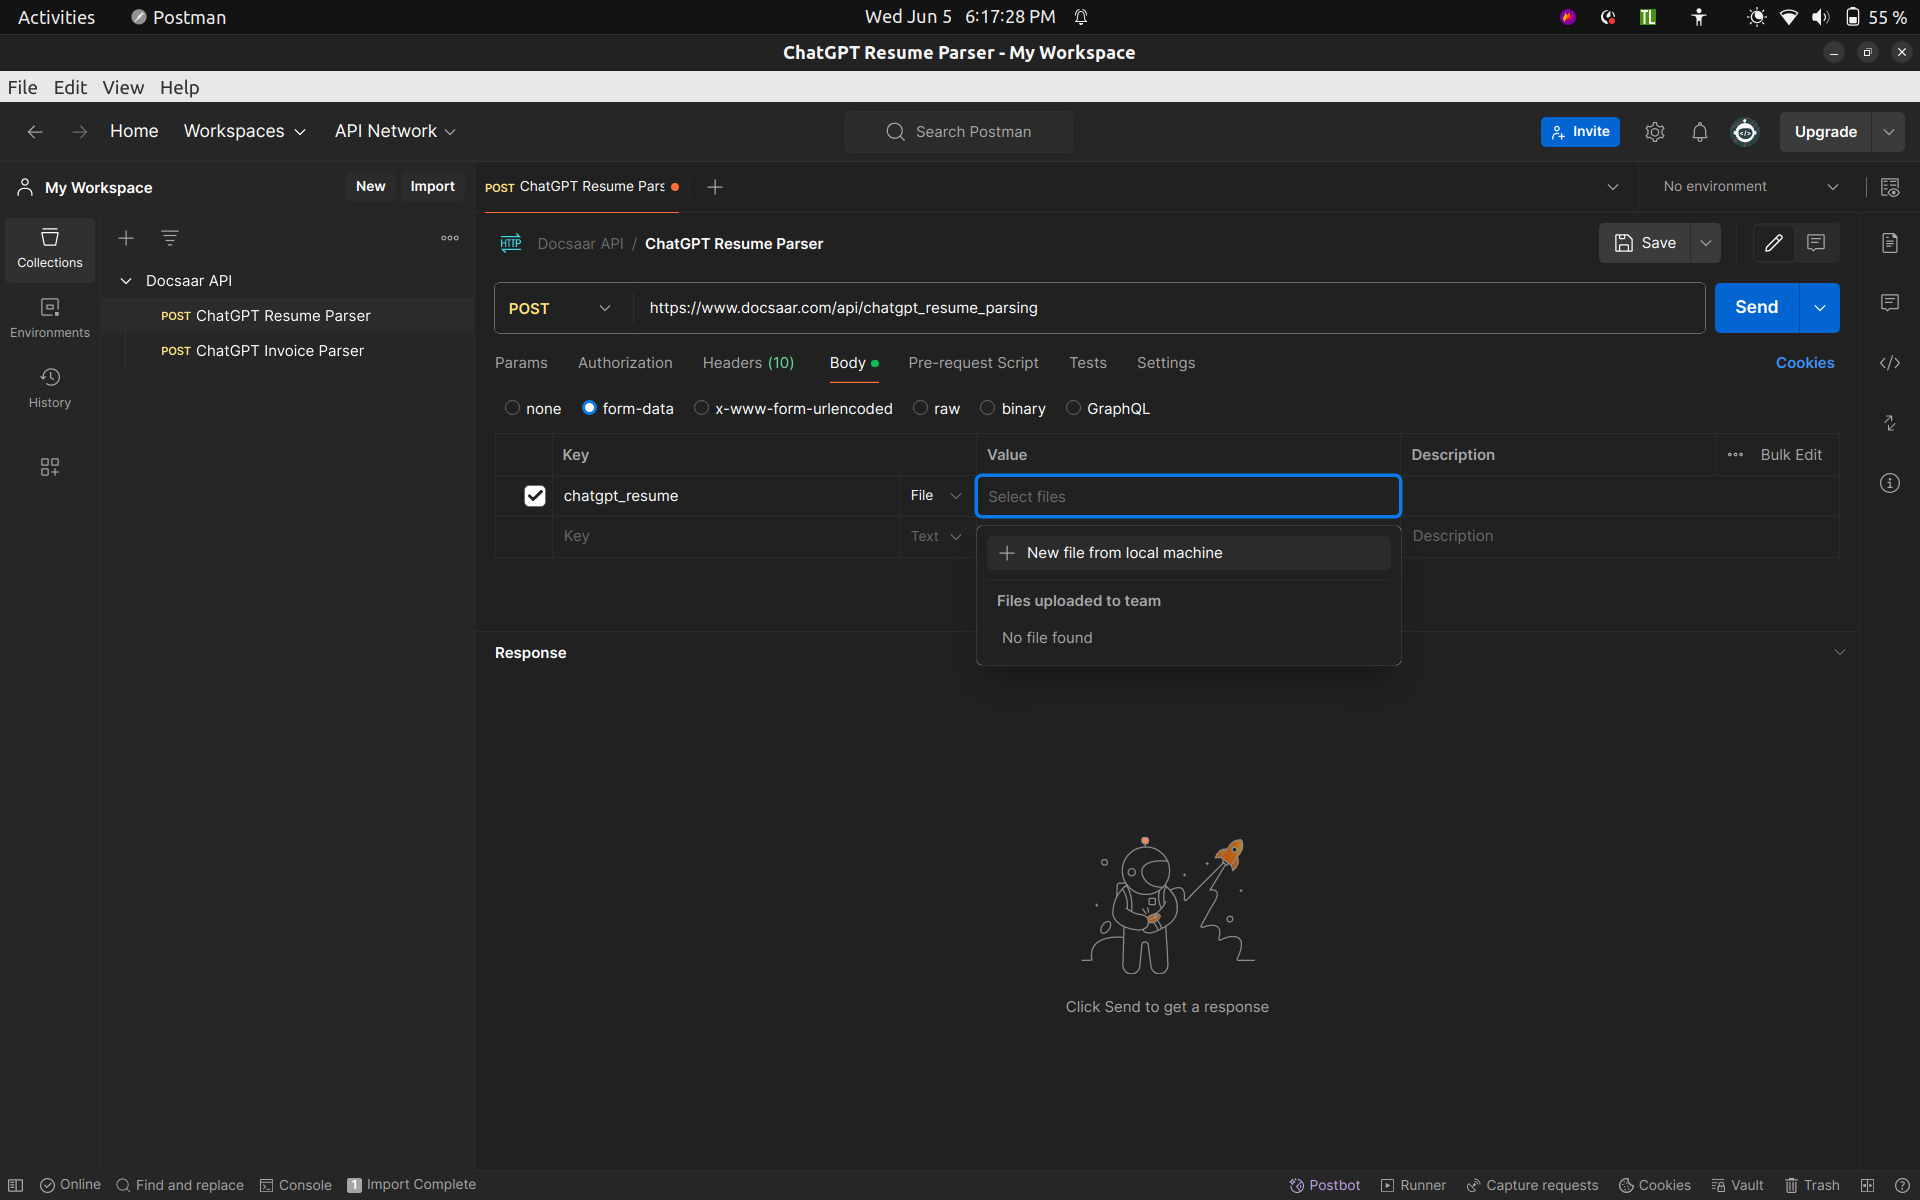Click the request URL field

[x=1169, y=308]
